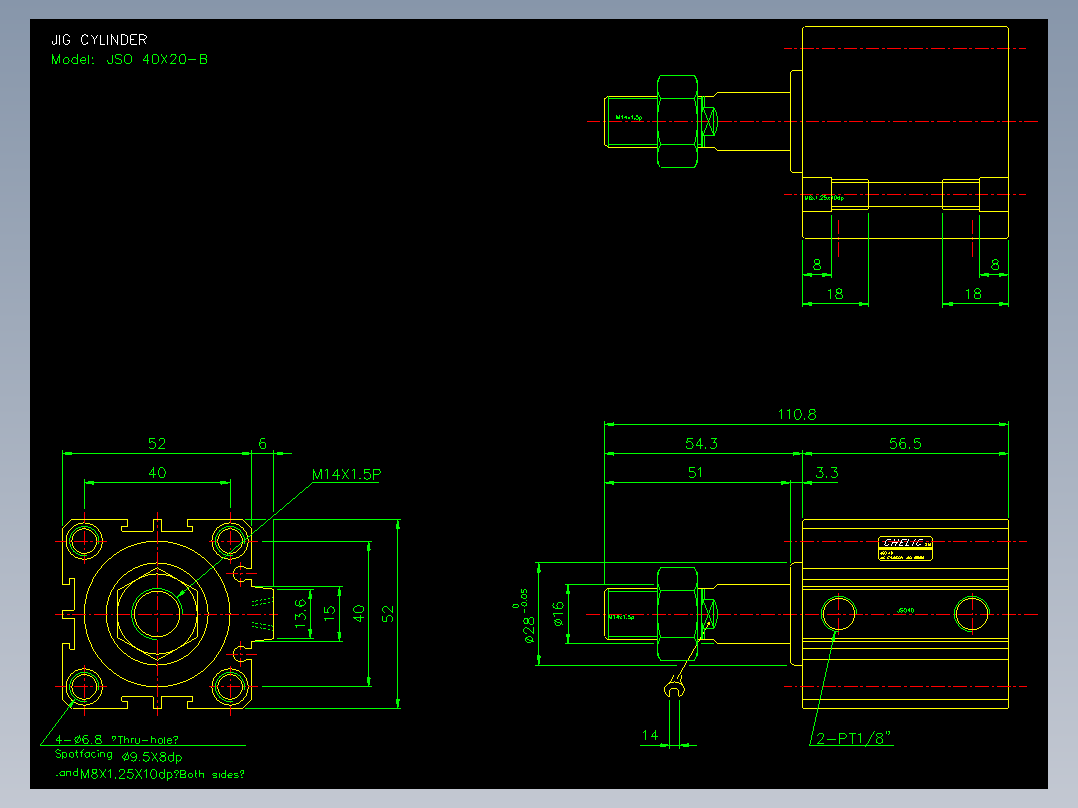
Task: Select the rotated vertical 40 dimension text
Action: pyautogui.click(x=358, y=613)
